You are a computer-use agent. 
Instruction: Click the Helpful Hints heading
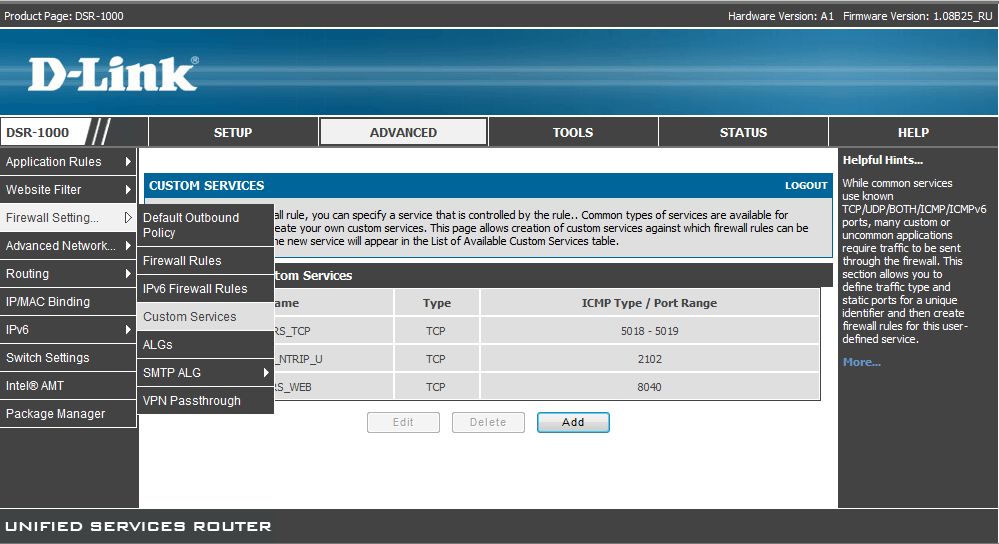pyautogui.click(x=882, y=160)
